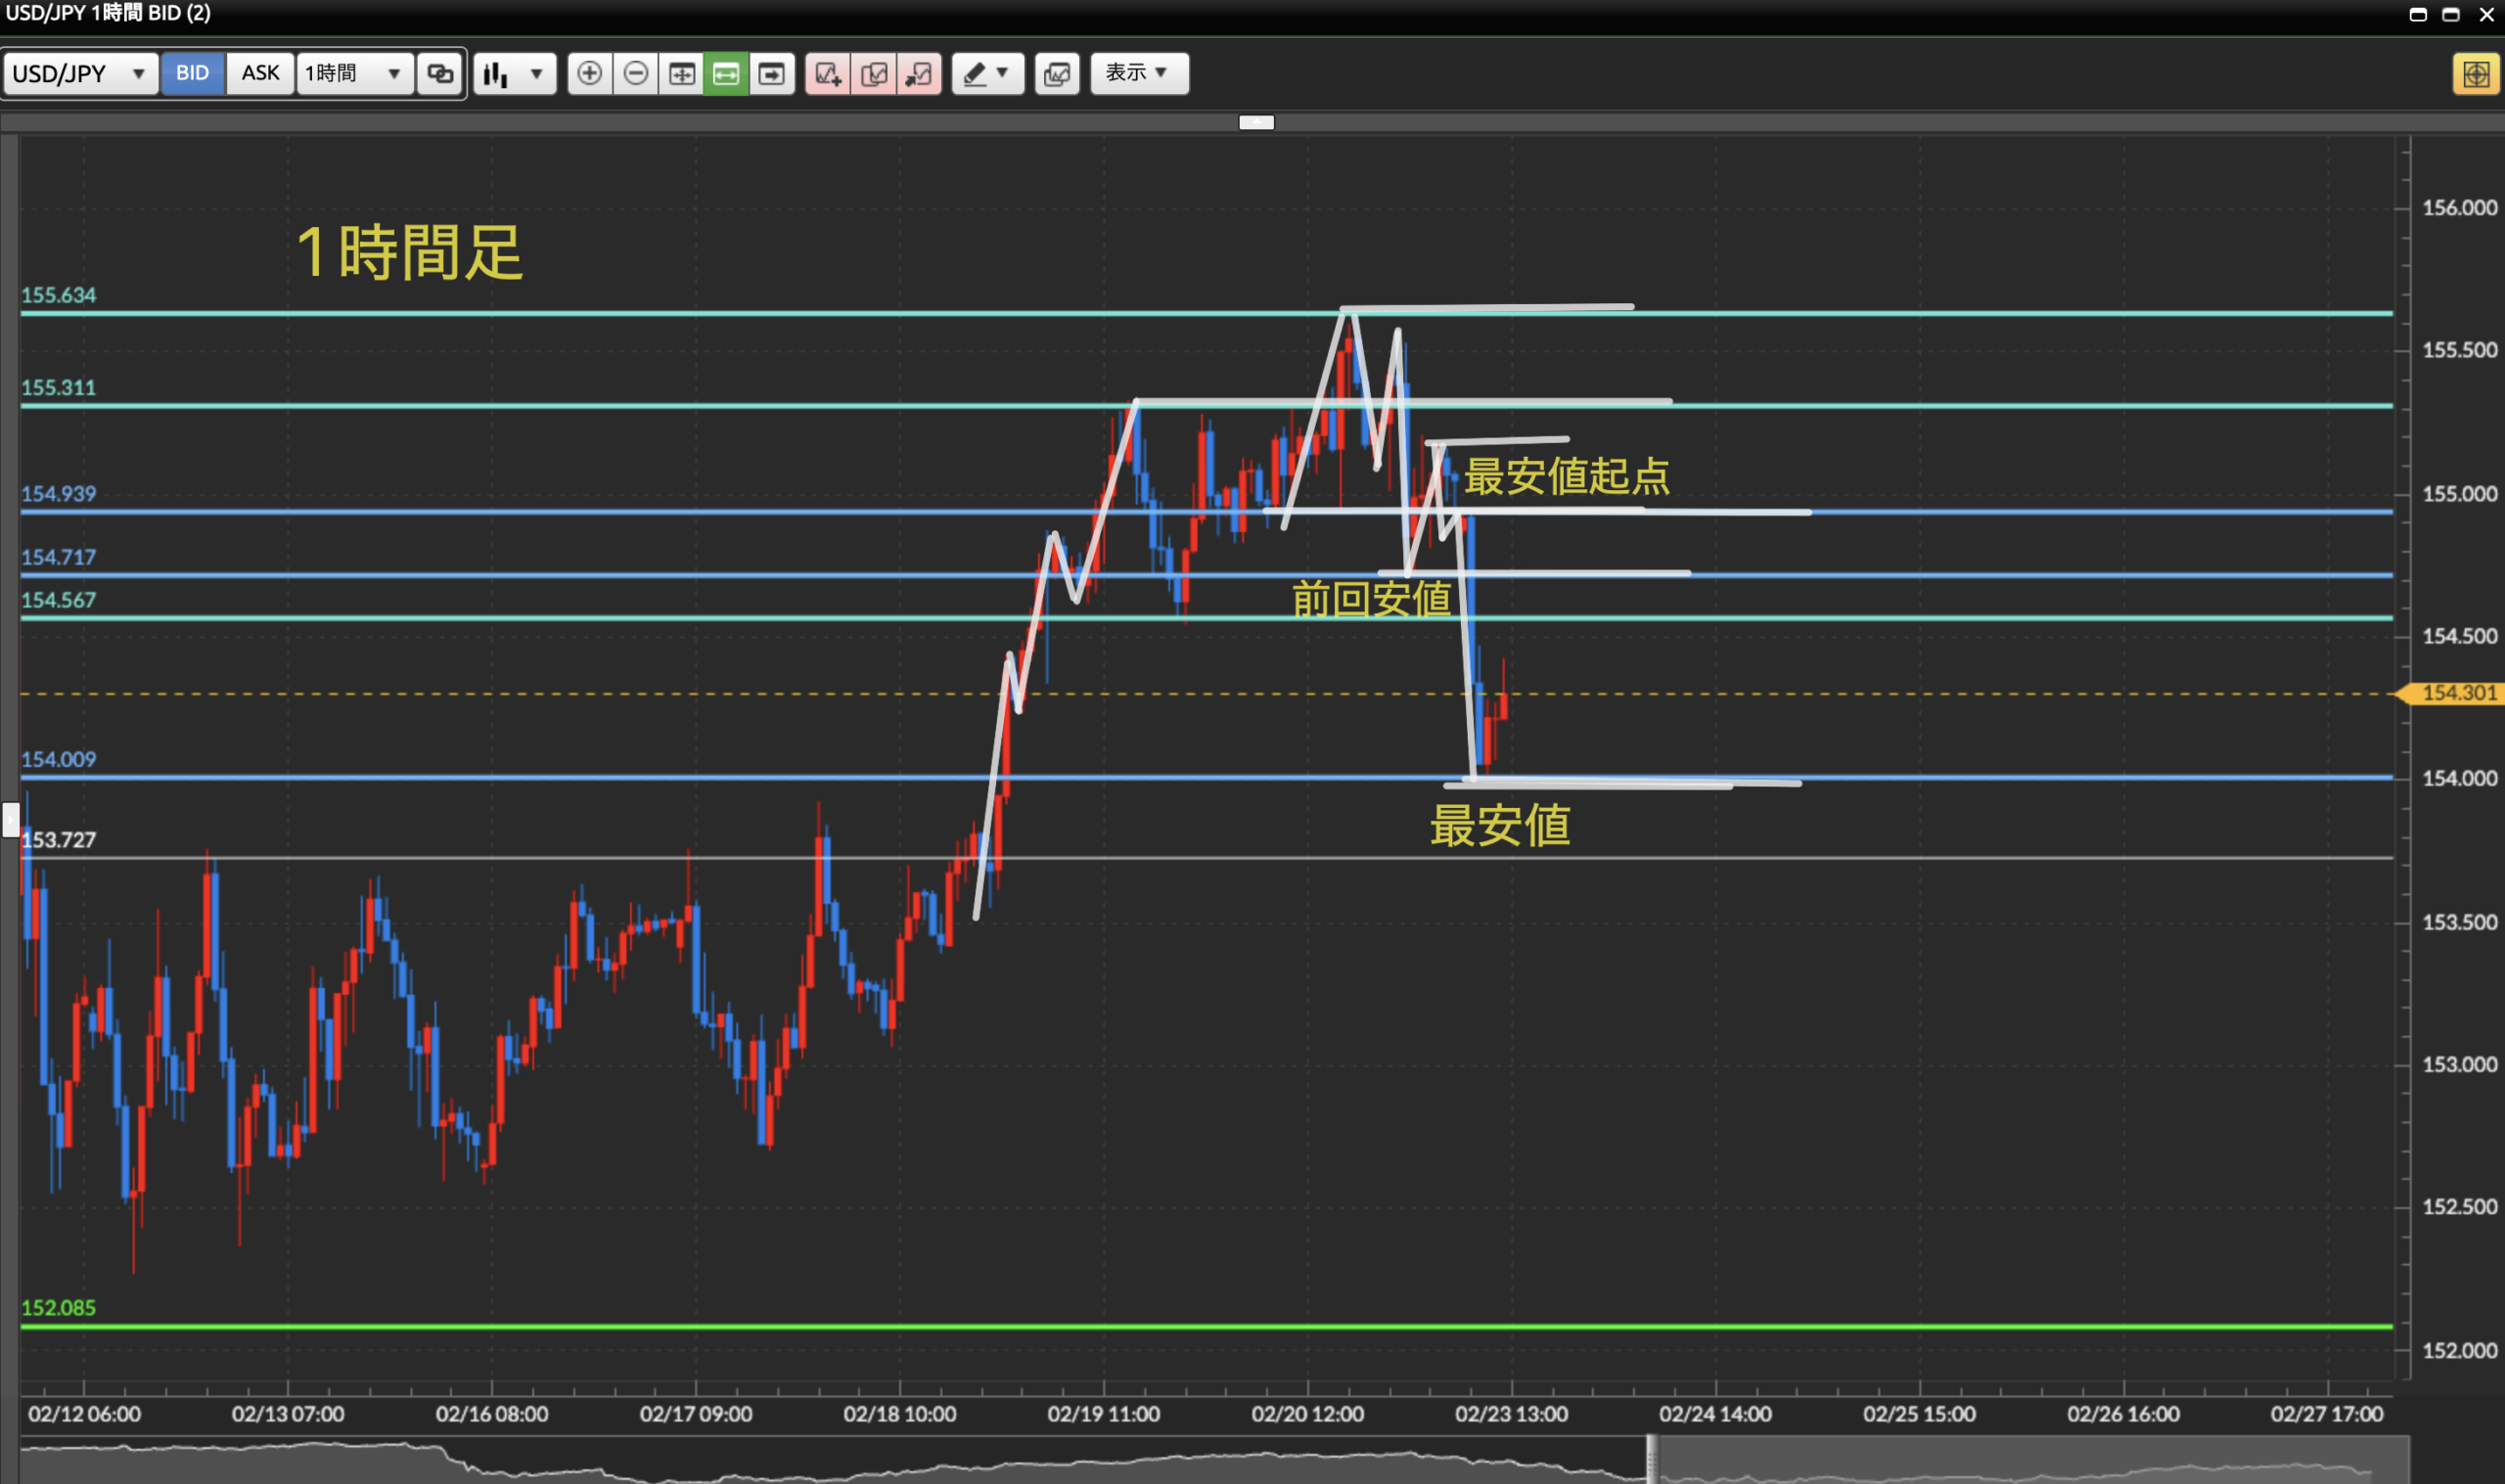
Task: Click the scroll-to-latest arrow icon
Action: 772,73
